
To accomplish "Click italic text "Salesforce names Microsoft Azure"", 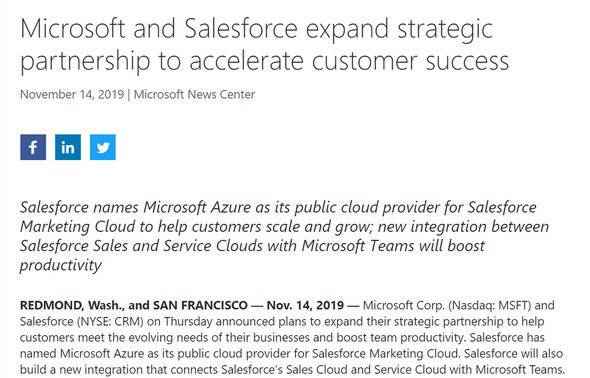I will (135, 207).
